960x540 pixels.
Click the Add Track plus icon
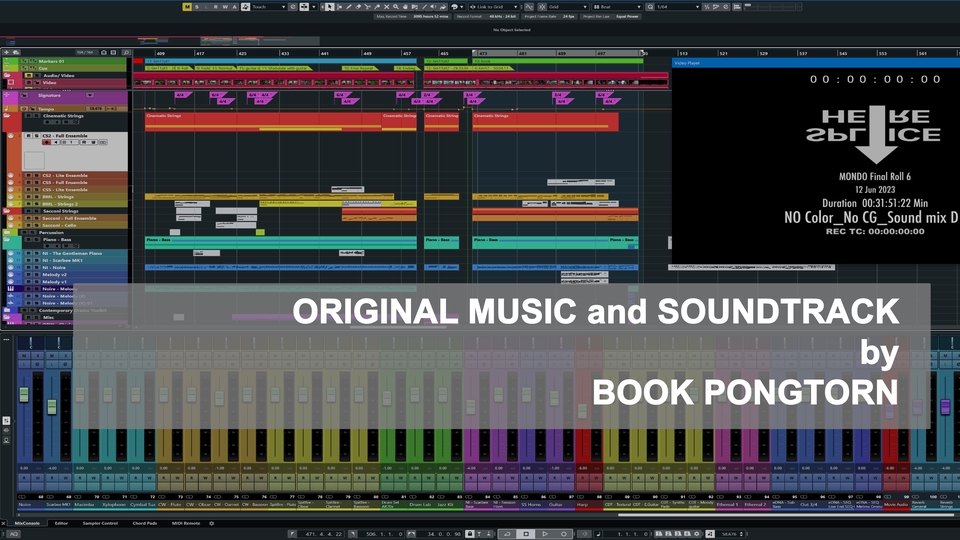7,52
